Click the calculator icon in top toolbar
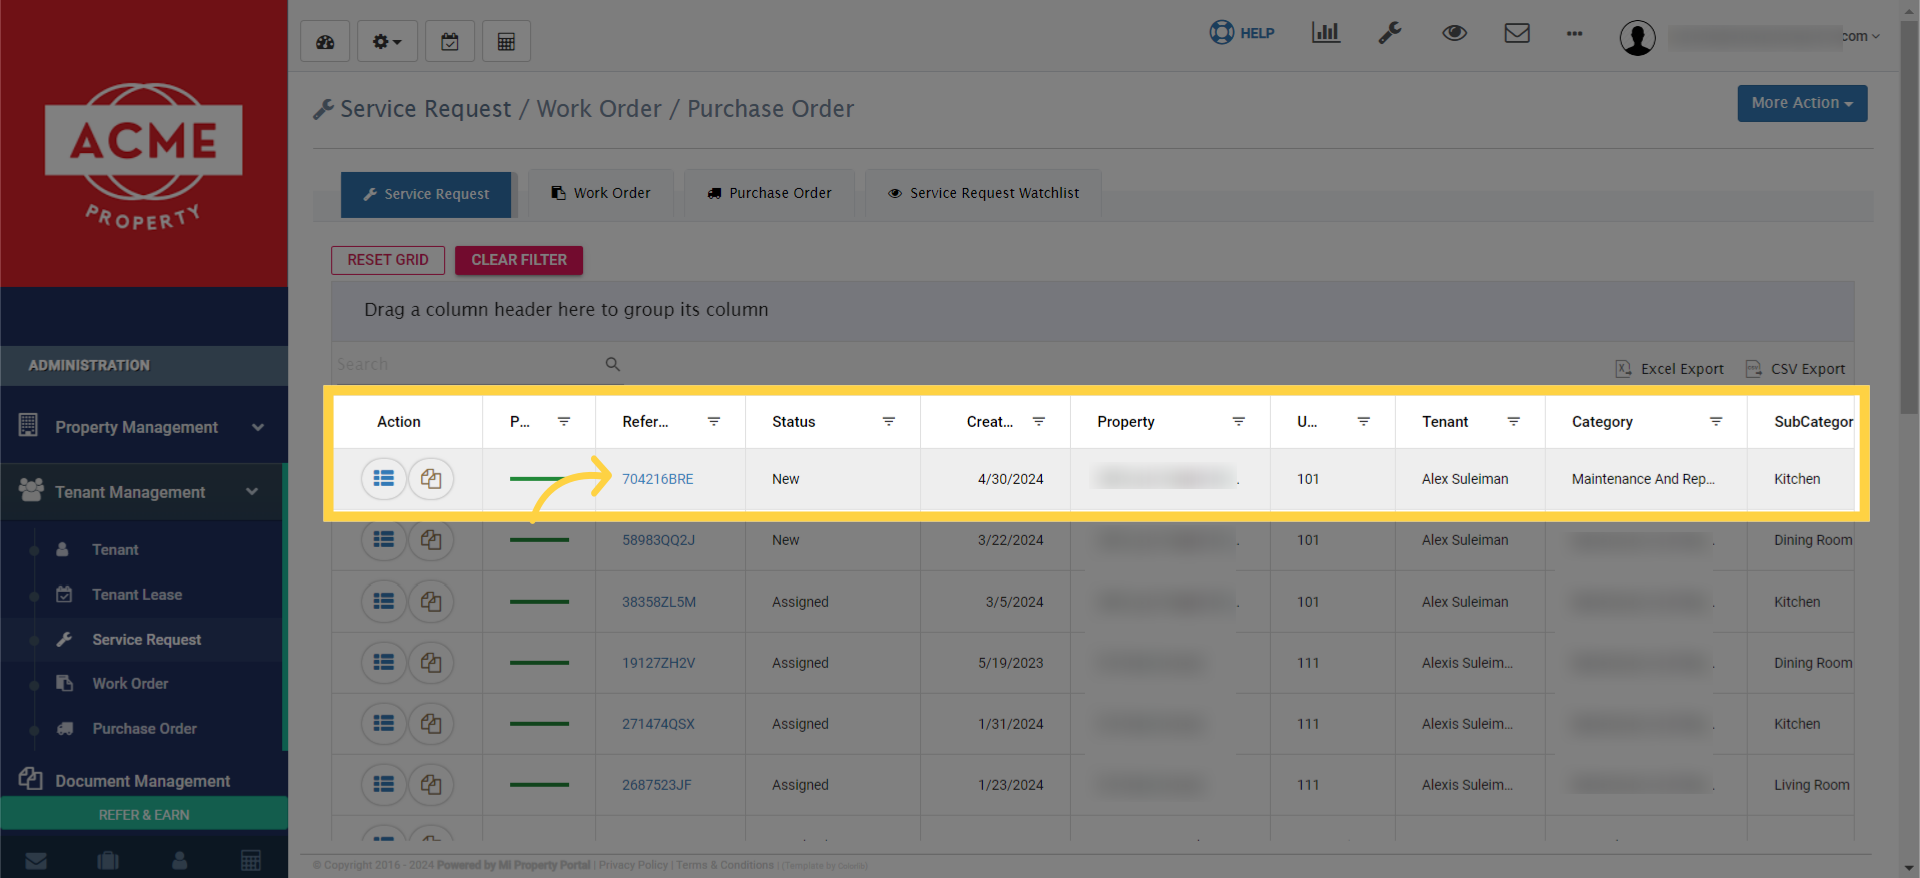This screenshot has width=1920, height=878. 506,42
